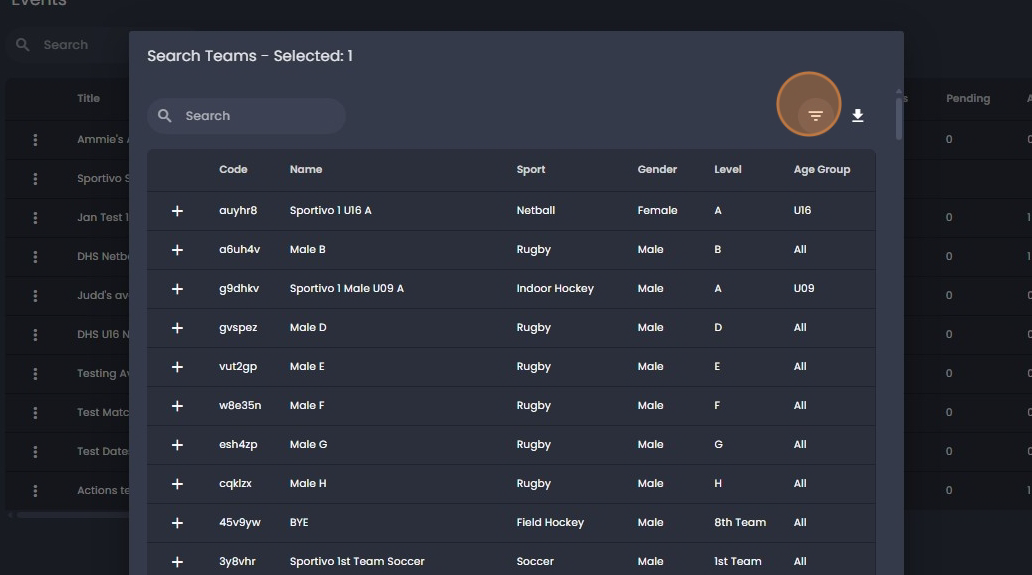1032x575 pixels.
Task: Click the Indoor Hockey sport cell
Action: [x=555, y=288]
